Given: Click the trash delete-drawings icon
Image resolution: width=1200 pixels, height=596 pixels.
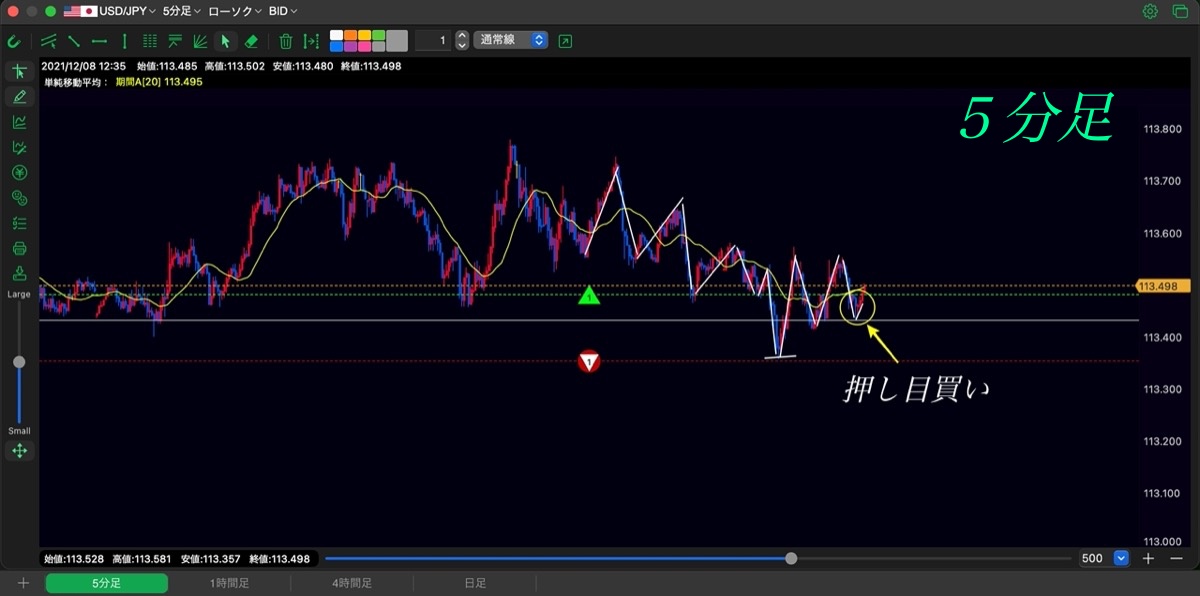Looking at the screenshot, I should point(286,41).
